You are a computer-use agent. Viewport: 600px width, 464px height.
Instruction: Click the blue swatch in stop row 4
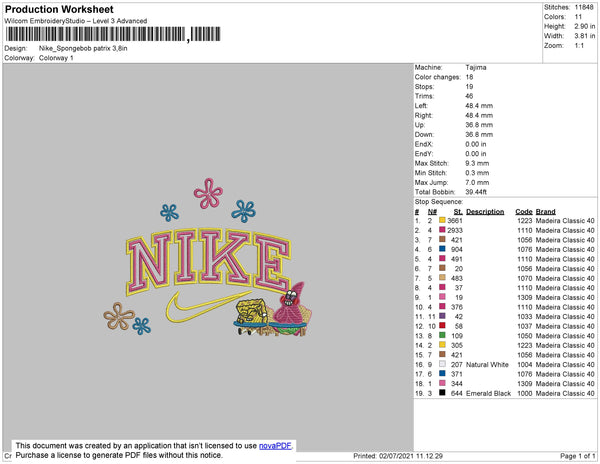click(442, 249)
